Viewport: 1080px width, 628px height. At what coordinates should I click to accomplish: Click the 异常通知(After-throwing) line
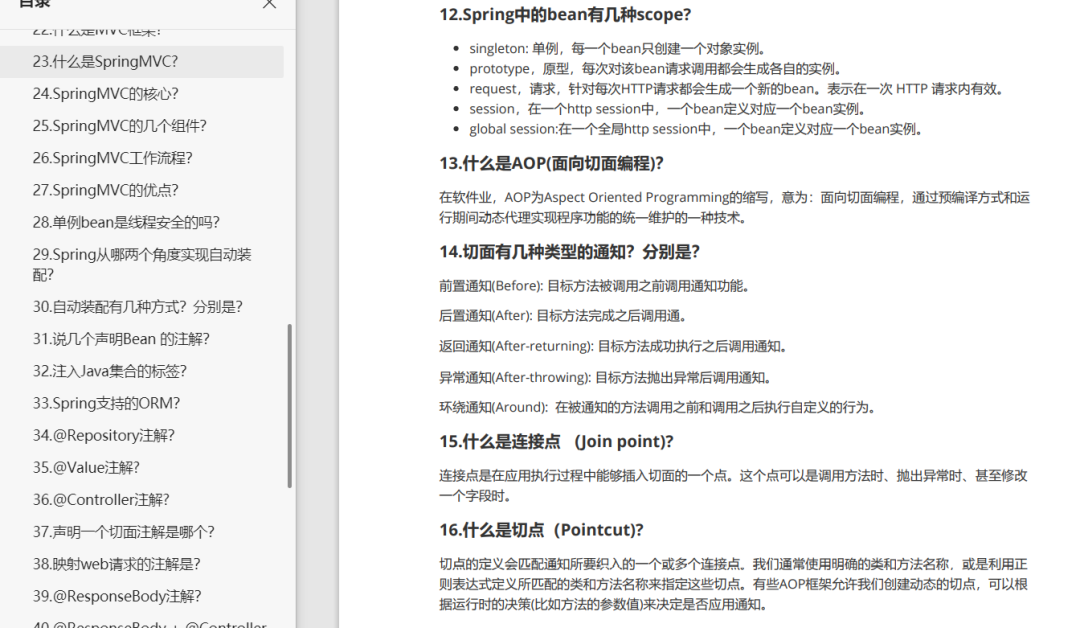(605, 377)
